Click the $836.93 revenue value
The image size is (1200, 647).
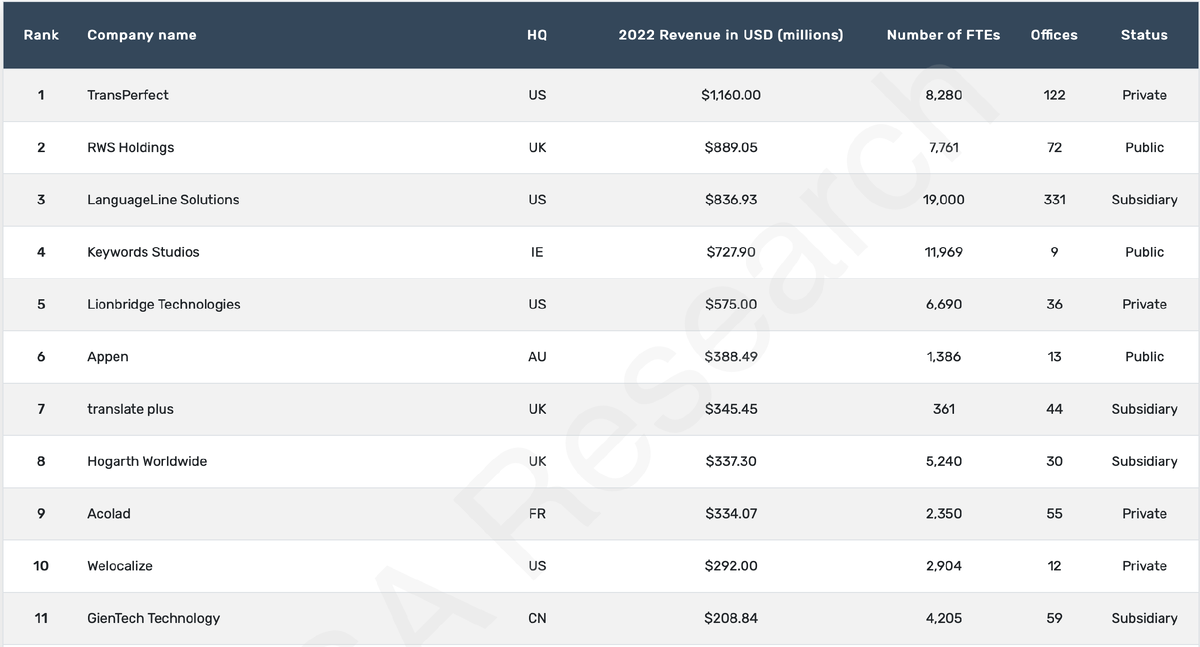point(731,200)
